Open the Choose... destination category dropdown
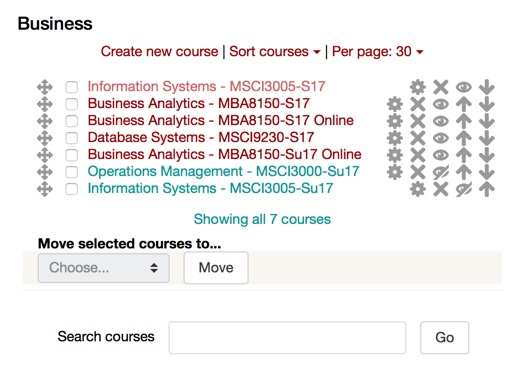 103,268
